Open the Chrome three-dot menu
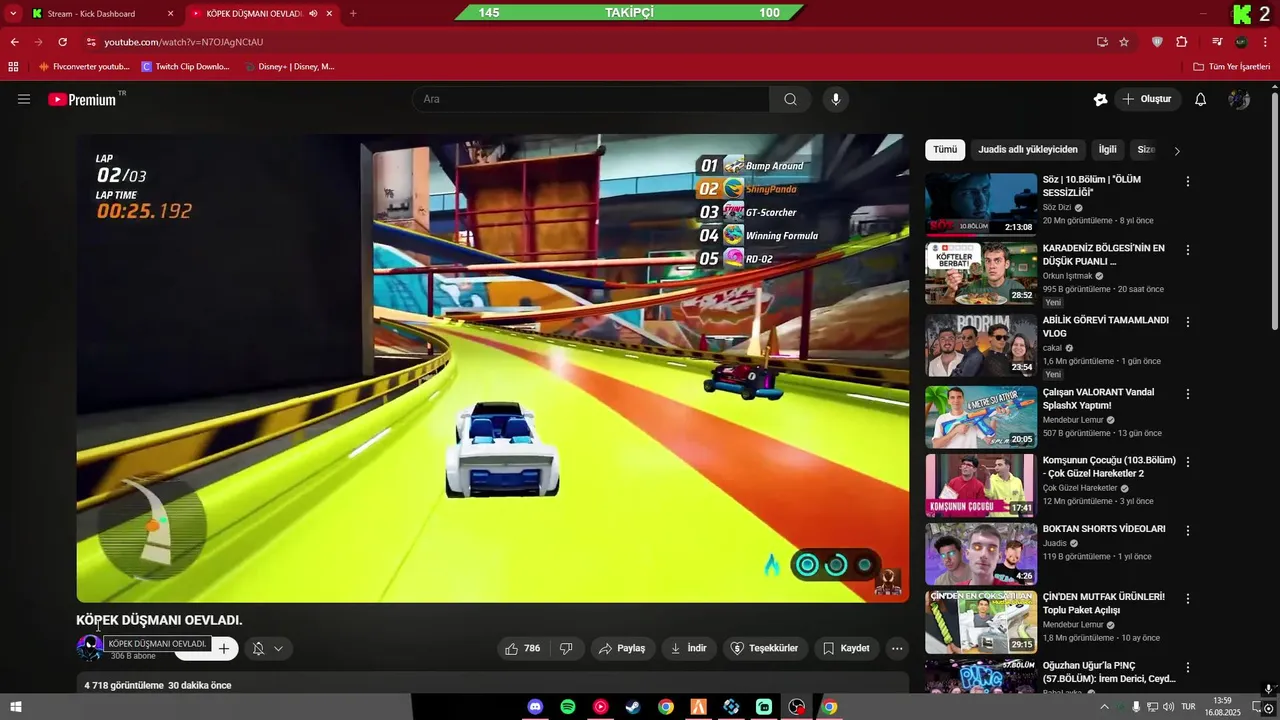This screenshot has width=1280, height=720. point(1265,42)
